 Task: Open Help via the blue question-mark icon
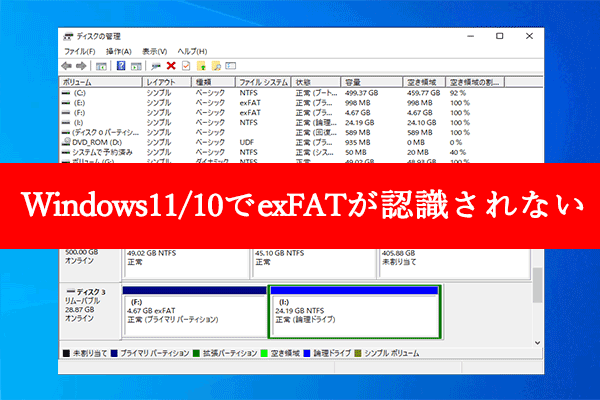(x=121, y=66)
